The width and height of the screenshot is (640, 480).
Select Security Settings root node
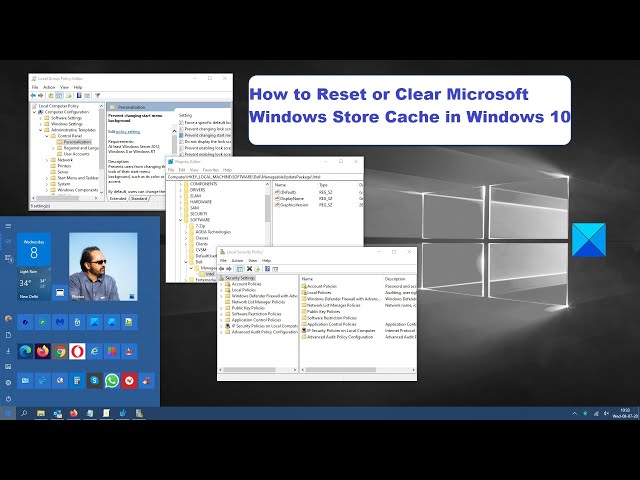click(237, 278)
